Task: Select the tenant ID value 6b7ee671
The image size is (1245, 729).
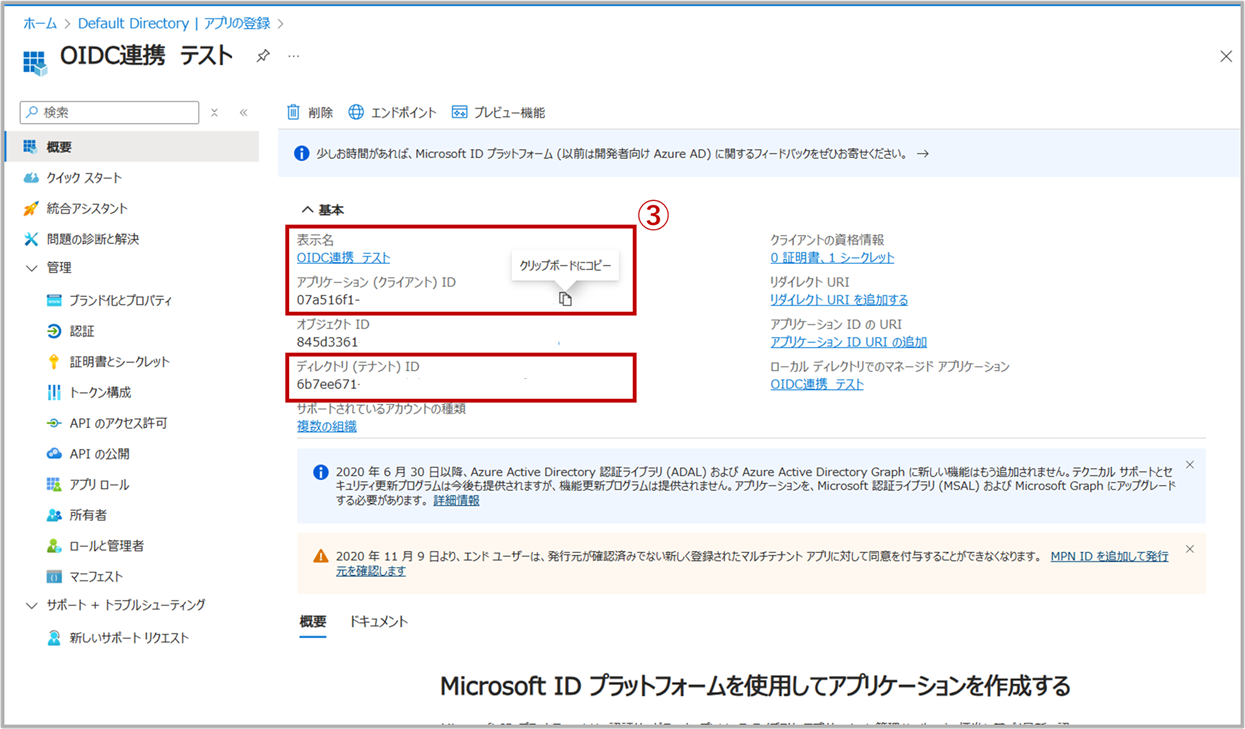Action: [x=328, y=384]
